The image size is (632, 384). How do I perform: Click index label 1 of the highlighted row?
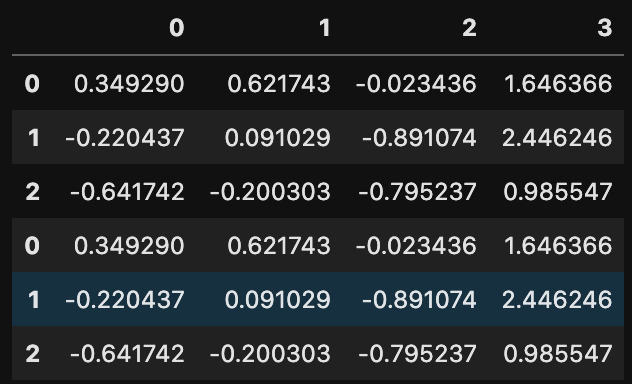point(34,300)
